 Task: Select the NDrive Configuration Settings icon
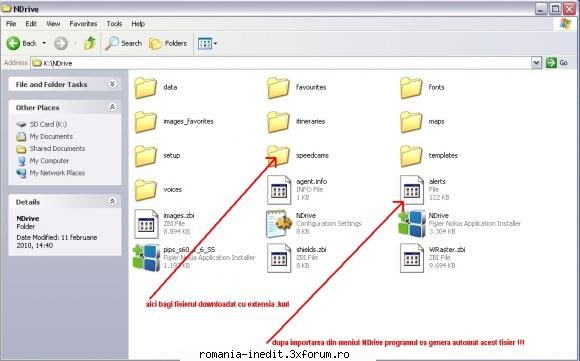pyautogui.click(x=278, y=224)
